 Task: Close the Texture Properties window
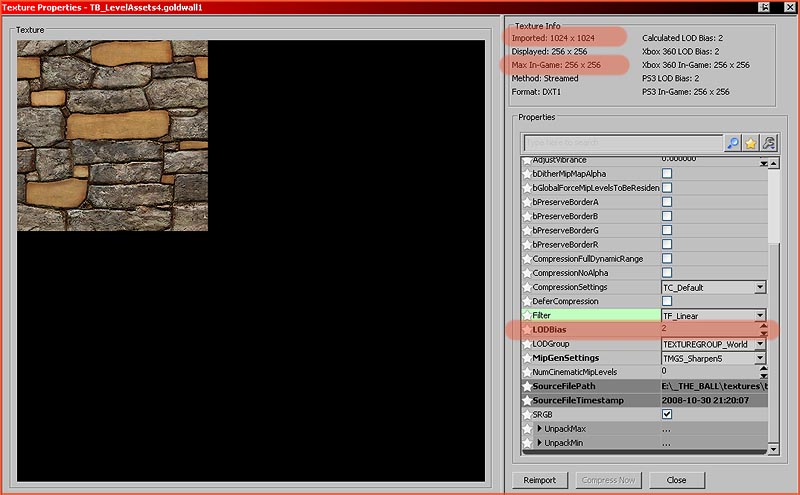click(x=789, y=7)
